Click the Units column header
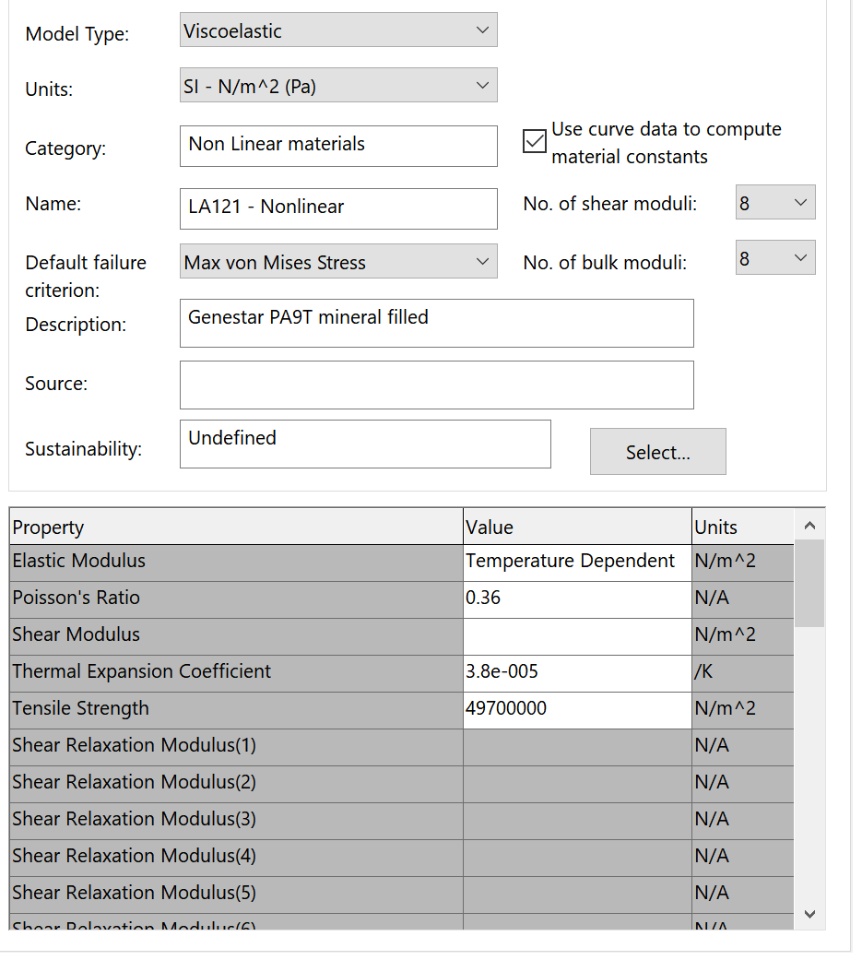 pos(743,527)
